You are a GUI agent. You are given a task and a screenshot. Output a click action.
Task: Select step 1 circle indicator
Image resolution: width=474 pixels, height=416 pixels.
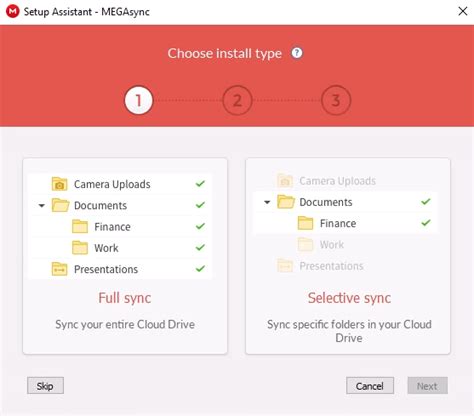coord(138,100)
